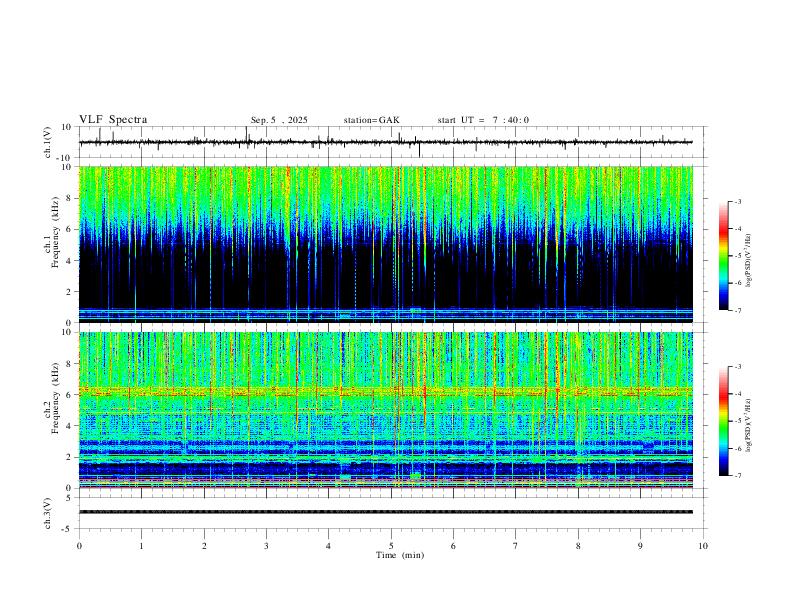792x612 pixels.
Task: Click the ch.2 spectrogram color bar
Action: coord(723,421)
